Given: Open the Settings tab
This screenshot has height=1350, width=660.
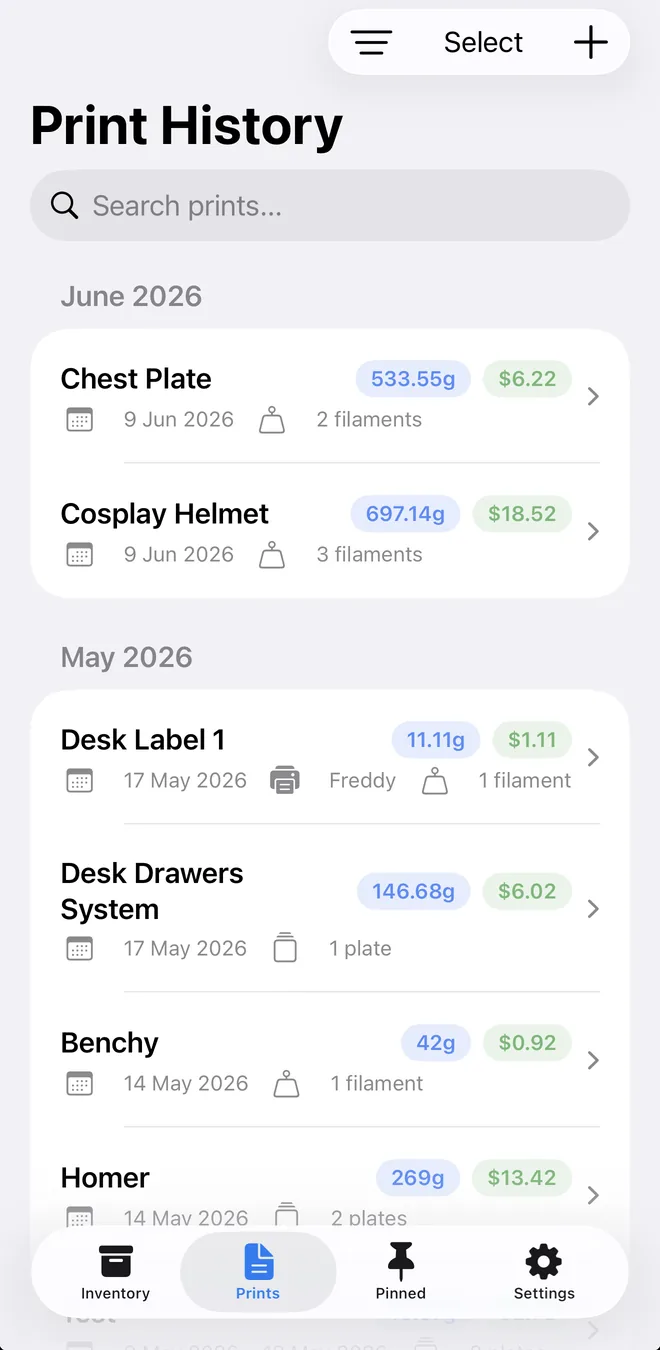Looking at the screenshot, I should pyautogui.click(x=544, y=1272).
